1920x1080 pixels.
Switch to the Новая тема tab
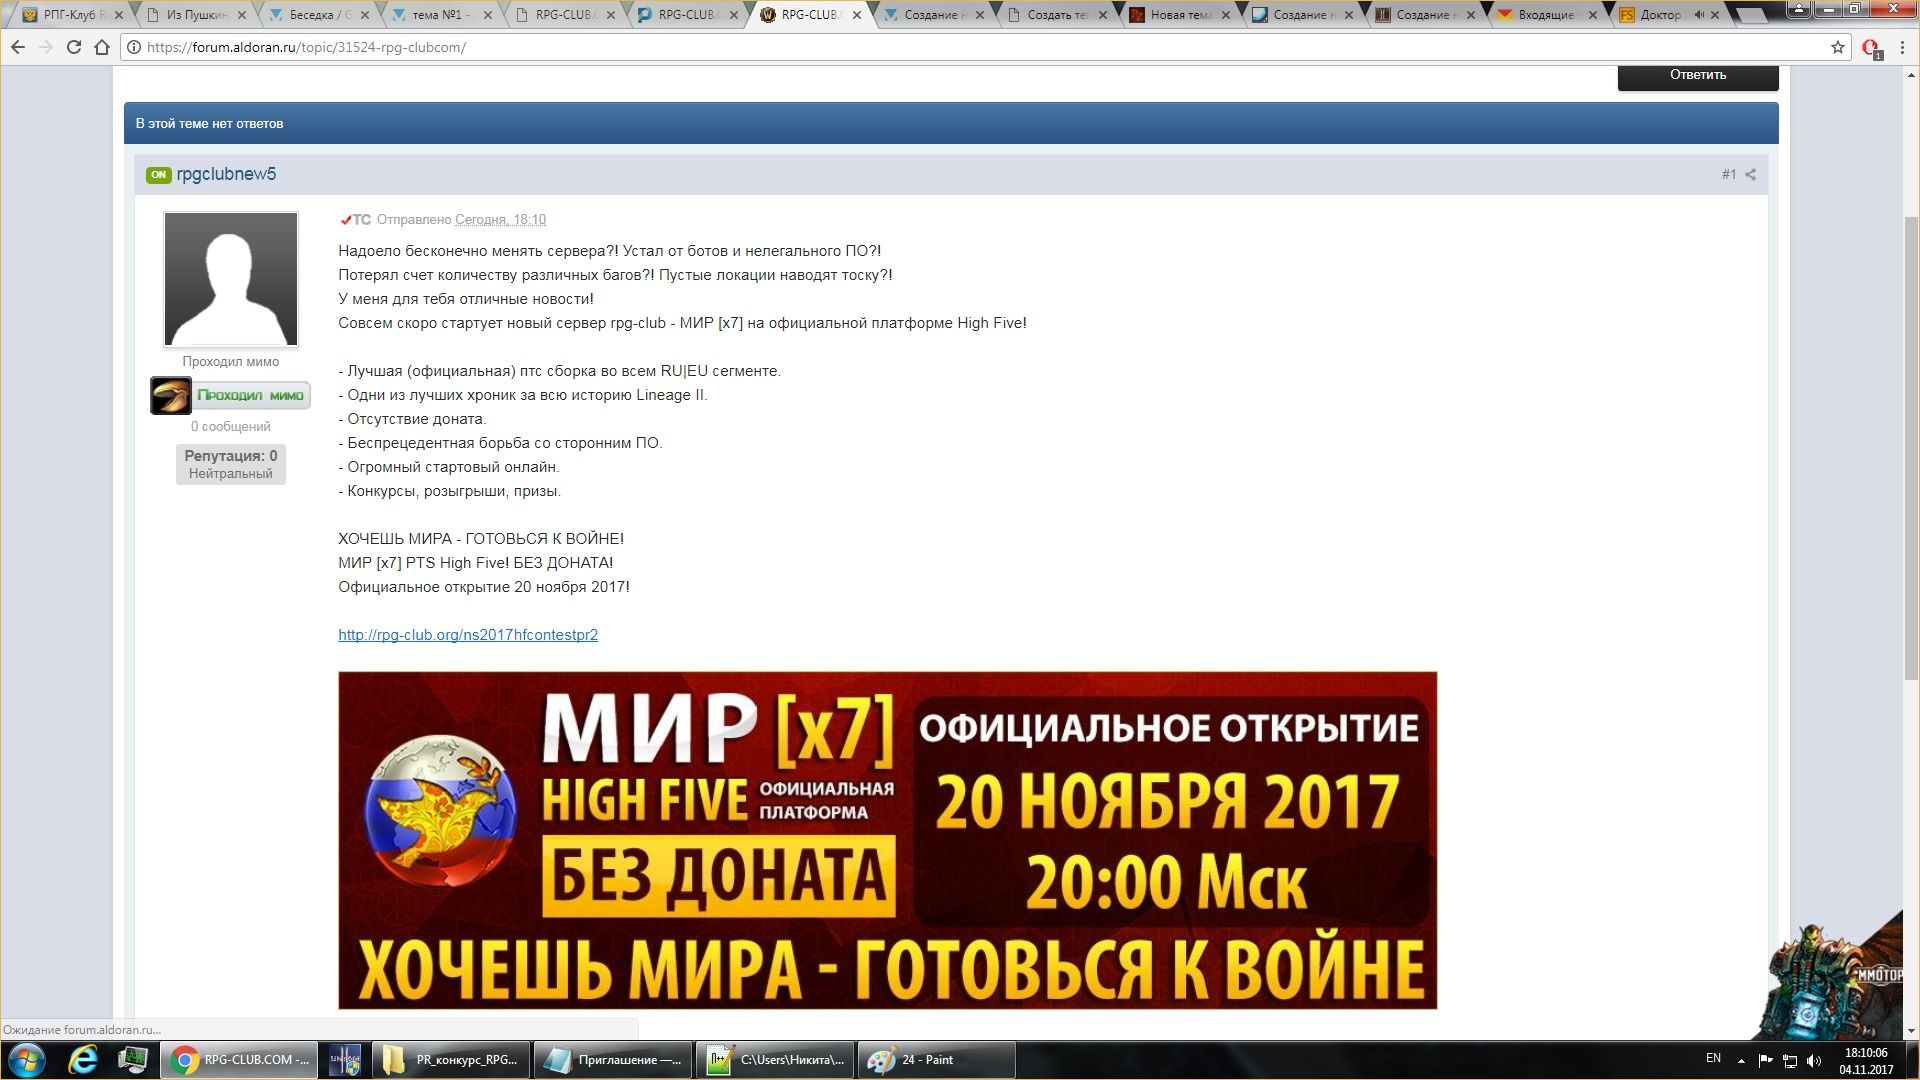pos(1180,15)
